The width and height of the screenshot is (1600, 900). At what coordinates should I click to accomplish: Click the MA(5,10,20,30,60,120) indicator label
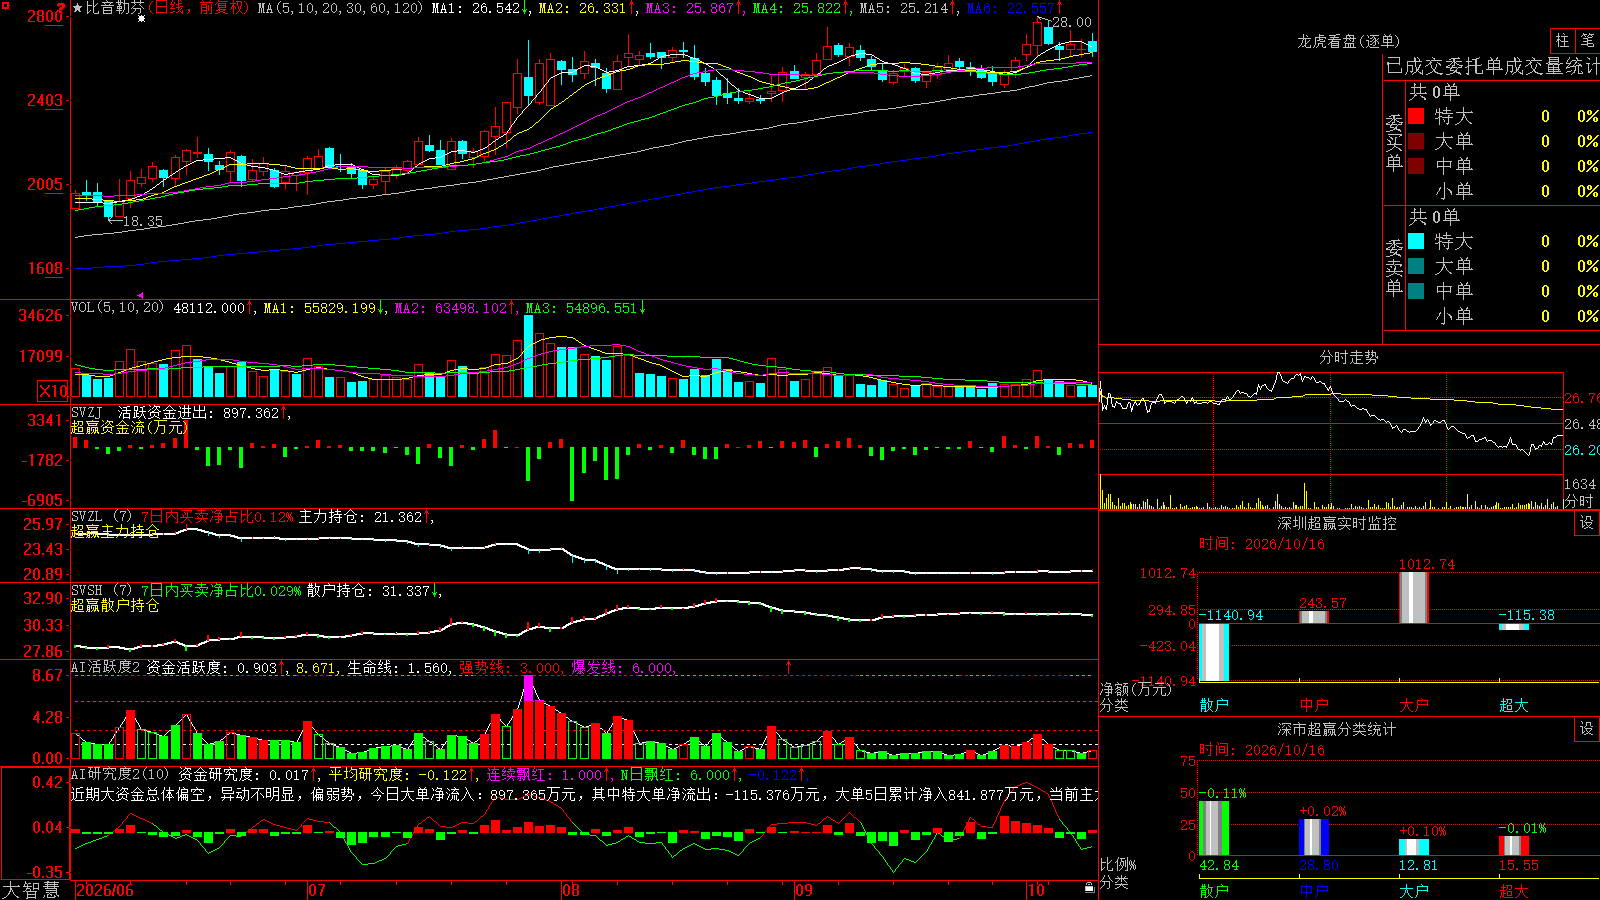pos(340,8)
